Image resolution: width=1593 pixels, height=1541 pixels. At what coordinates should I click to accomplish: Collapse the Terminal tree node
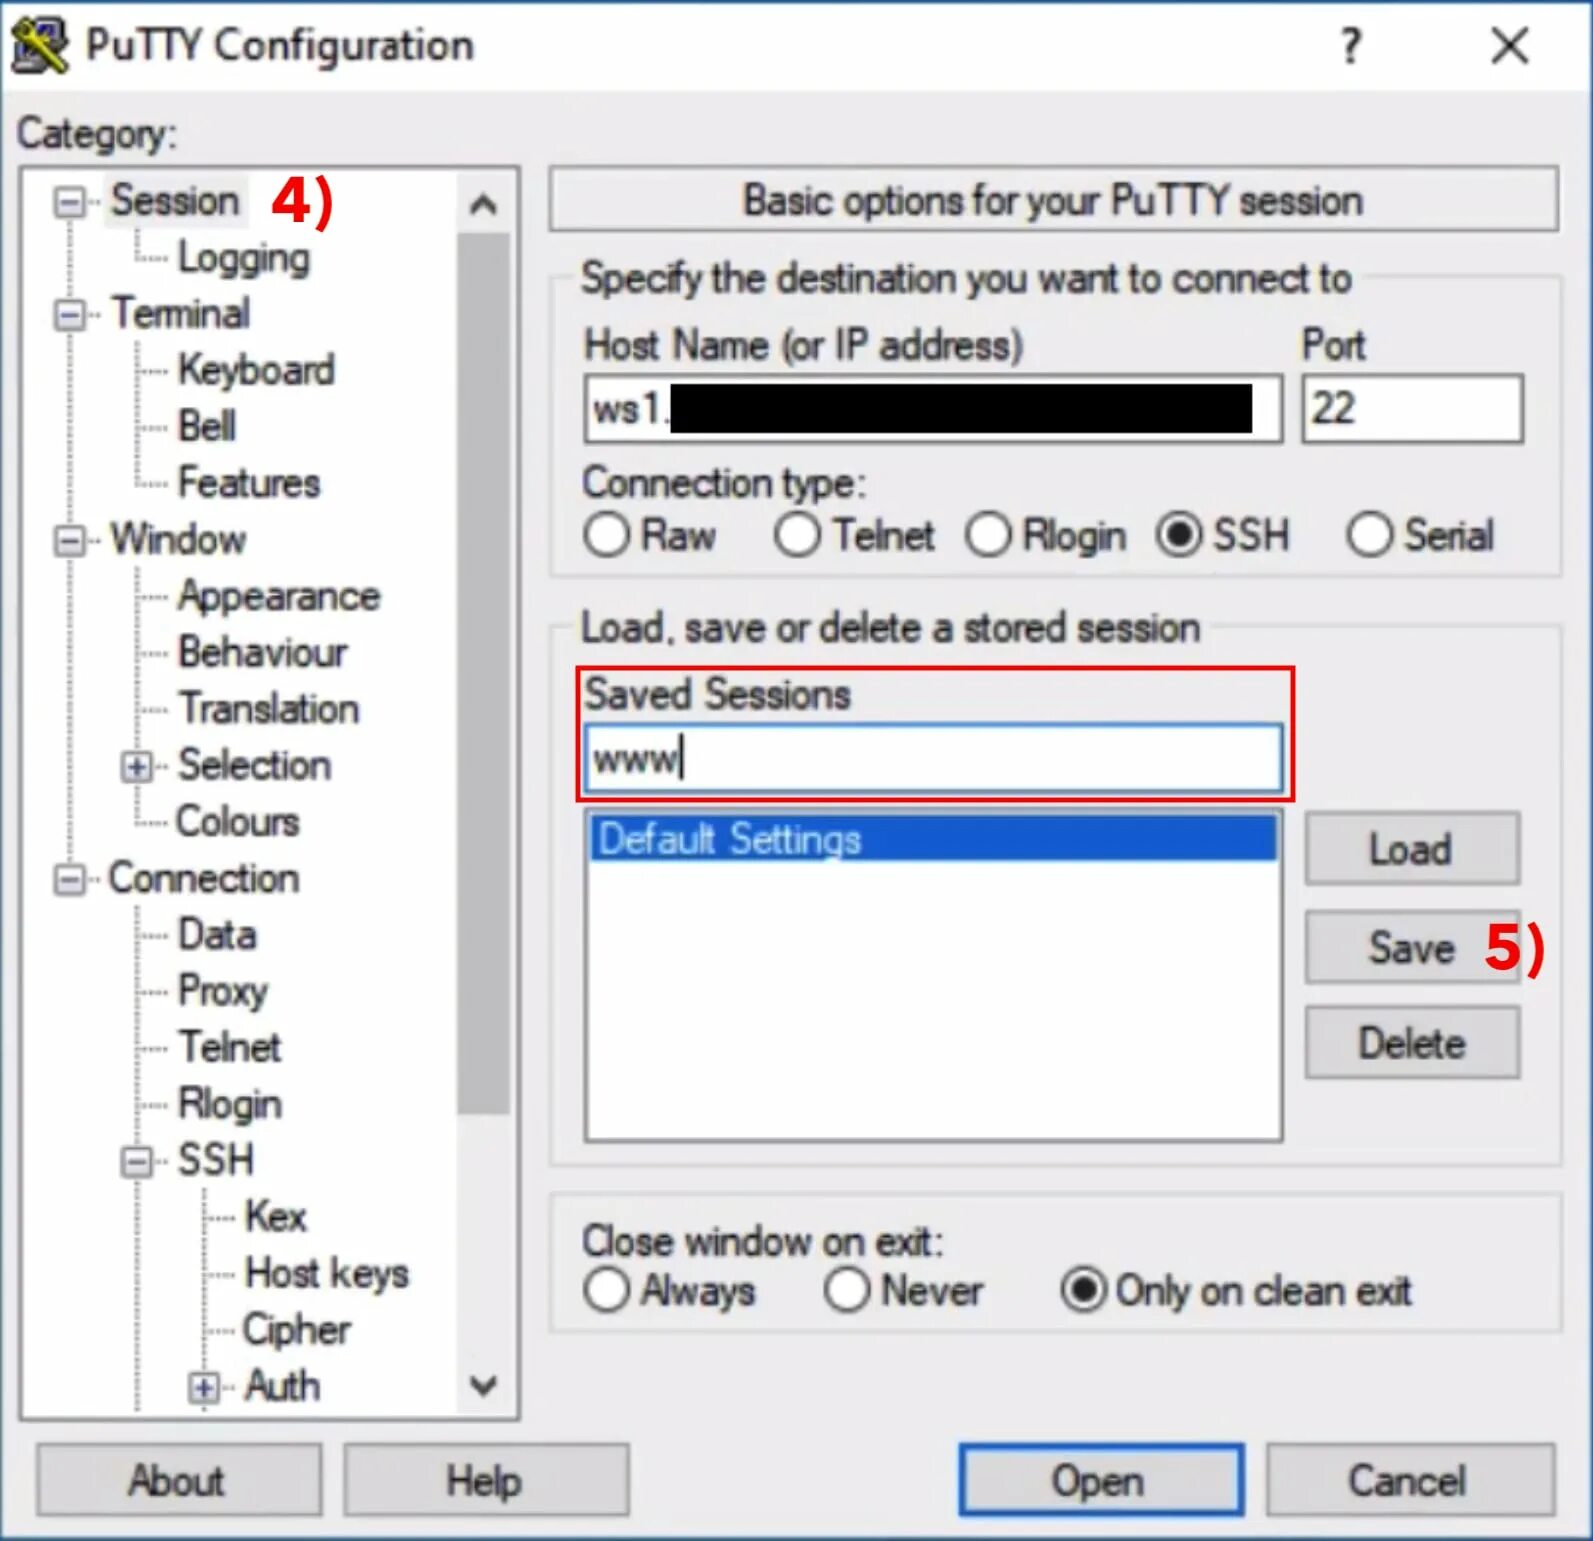pyautogui.click(x=69, y=315)
